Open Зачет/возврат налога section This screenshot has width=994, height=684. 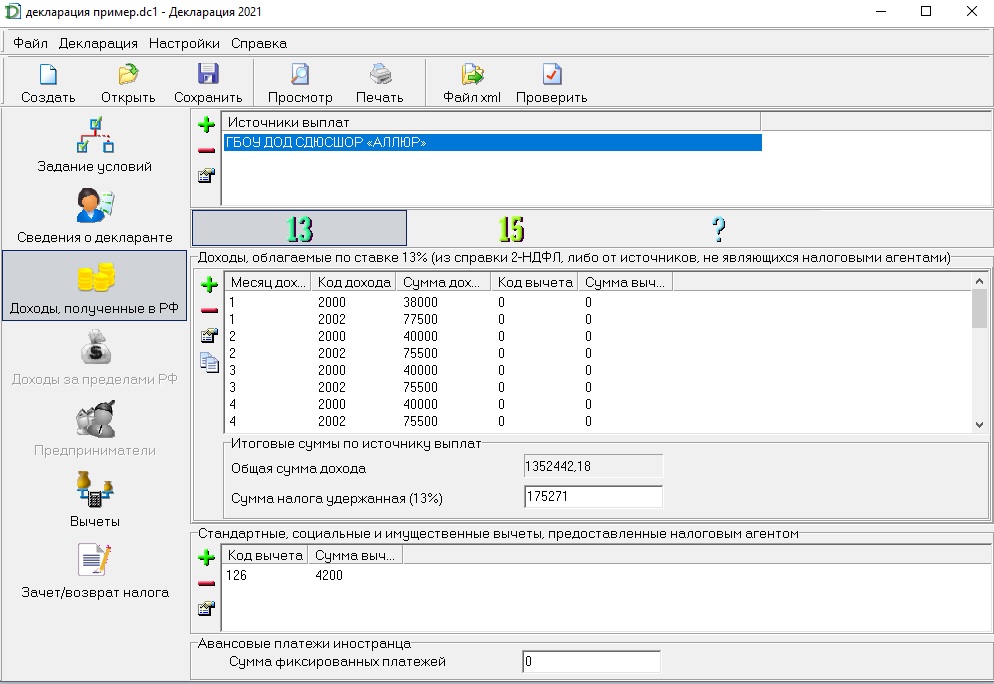pyautogui.click(x=95, y=570)
